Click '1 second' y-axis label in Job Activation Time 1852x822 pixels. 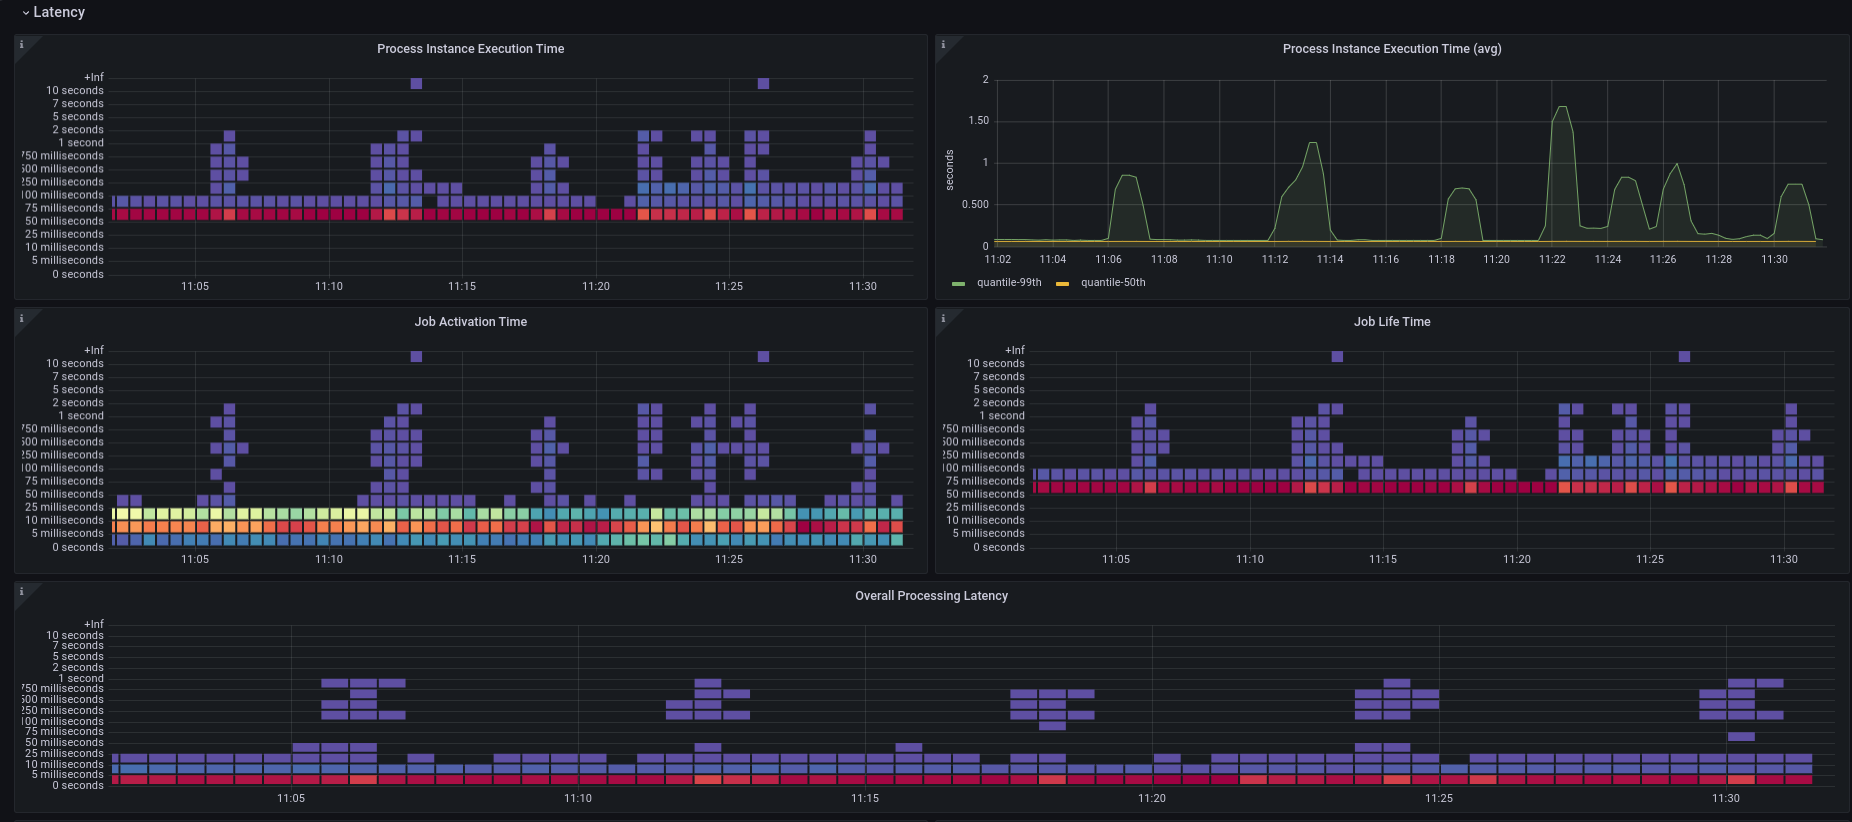[x=81, y=416]
